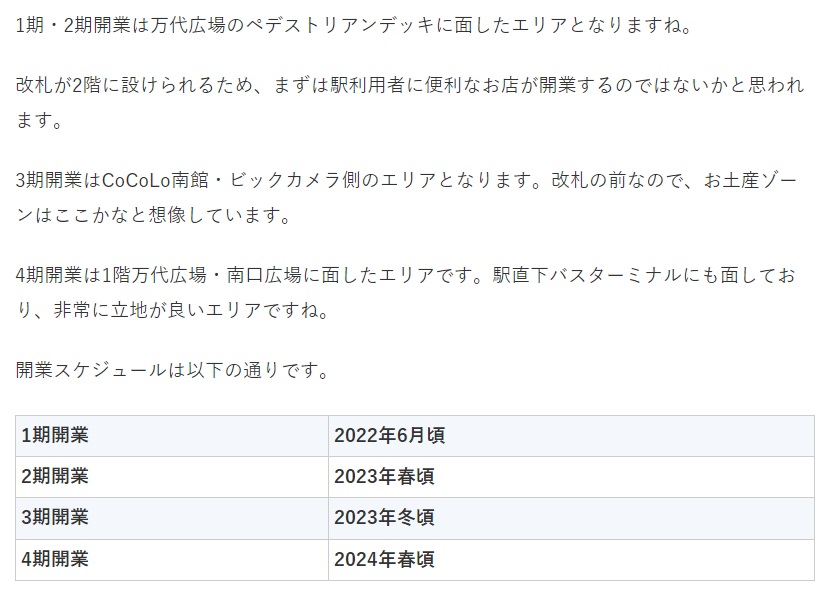
Task: Click the 2023年冬頃 date cell
Action: [571, 518]
